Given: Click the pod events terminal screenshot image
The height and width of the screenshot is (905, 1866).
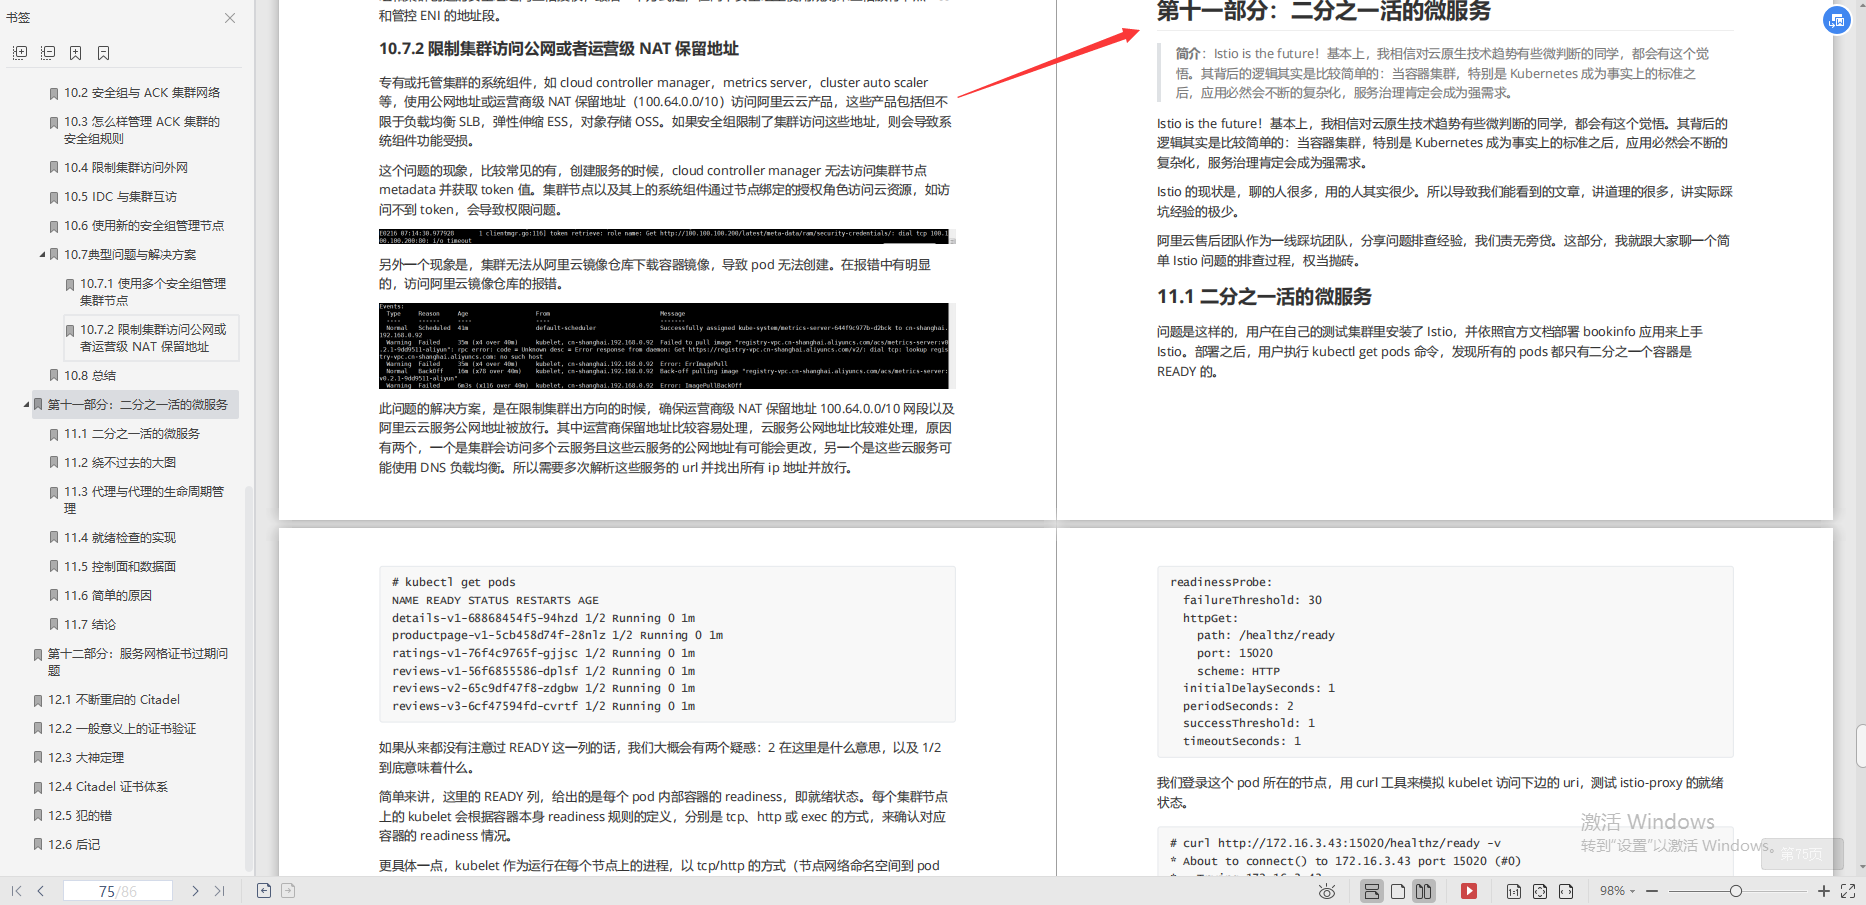Looking at the screenshot, I should 667,346.
